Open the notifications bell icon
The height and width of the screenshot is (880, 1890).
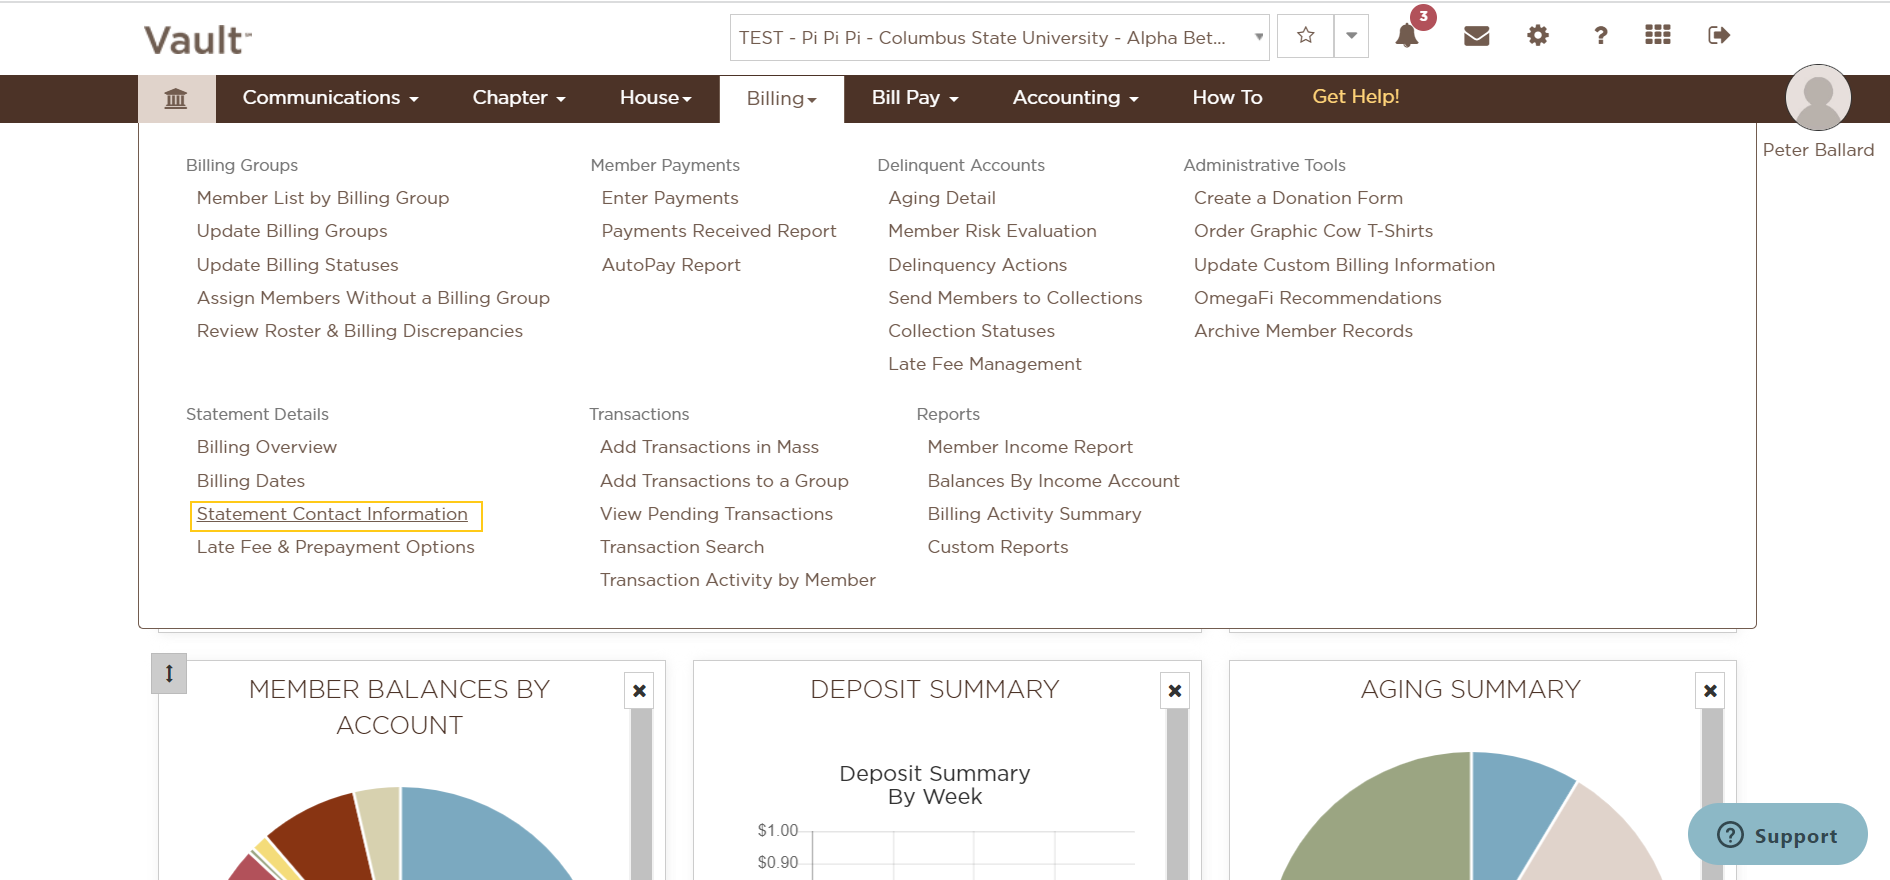(x=1407, y=36)
